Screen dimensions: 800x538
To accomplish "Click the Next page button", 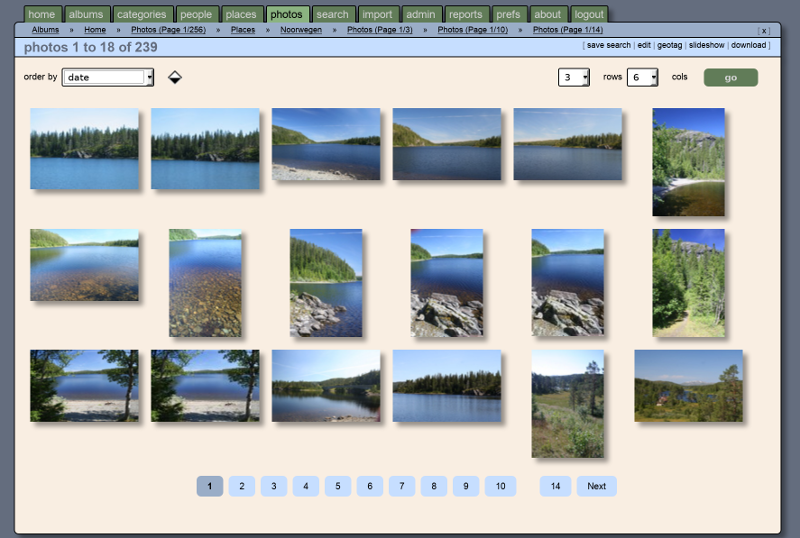I will 596,486.
